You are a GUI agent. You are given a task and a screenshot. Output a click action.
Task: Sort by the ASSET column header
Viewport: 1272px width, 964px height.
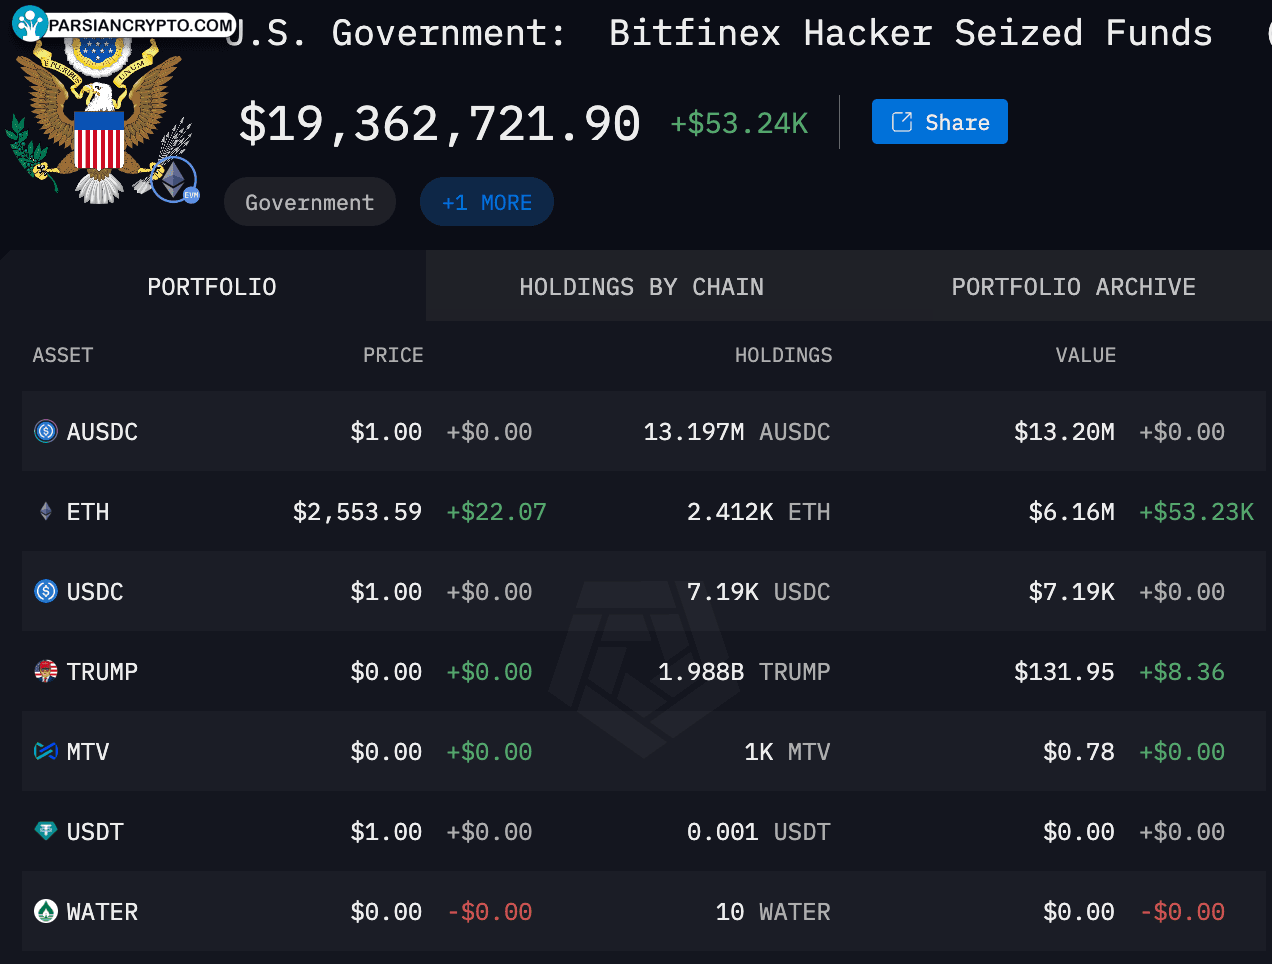(62, 355)
